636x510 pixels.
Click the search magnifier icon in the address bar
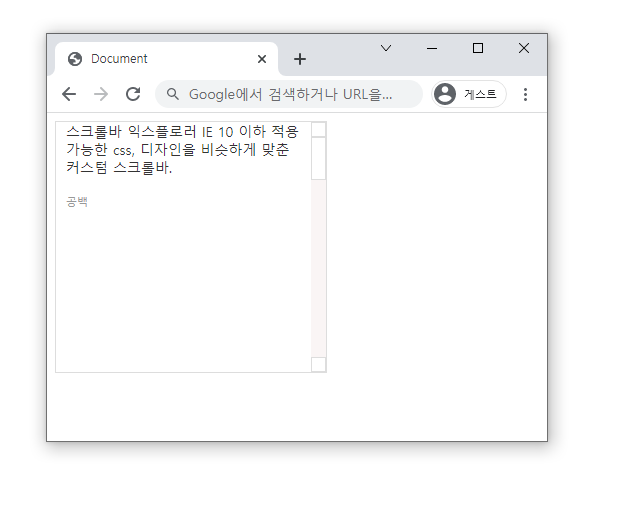point(173,94)
